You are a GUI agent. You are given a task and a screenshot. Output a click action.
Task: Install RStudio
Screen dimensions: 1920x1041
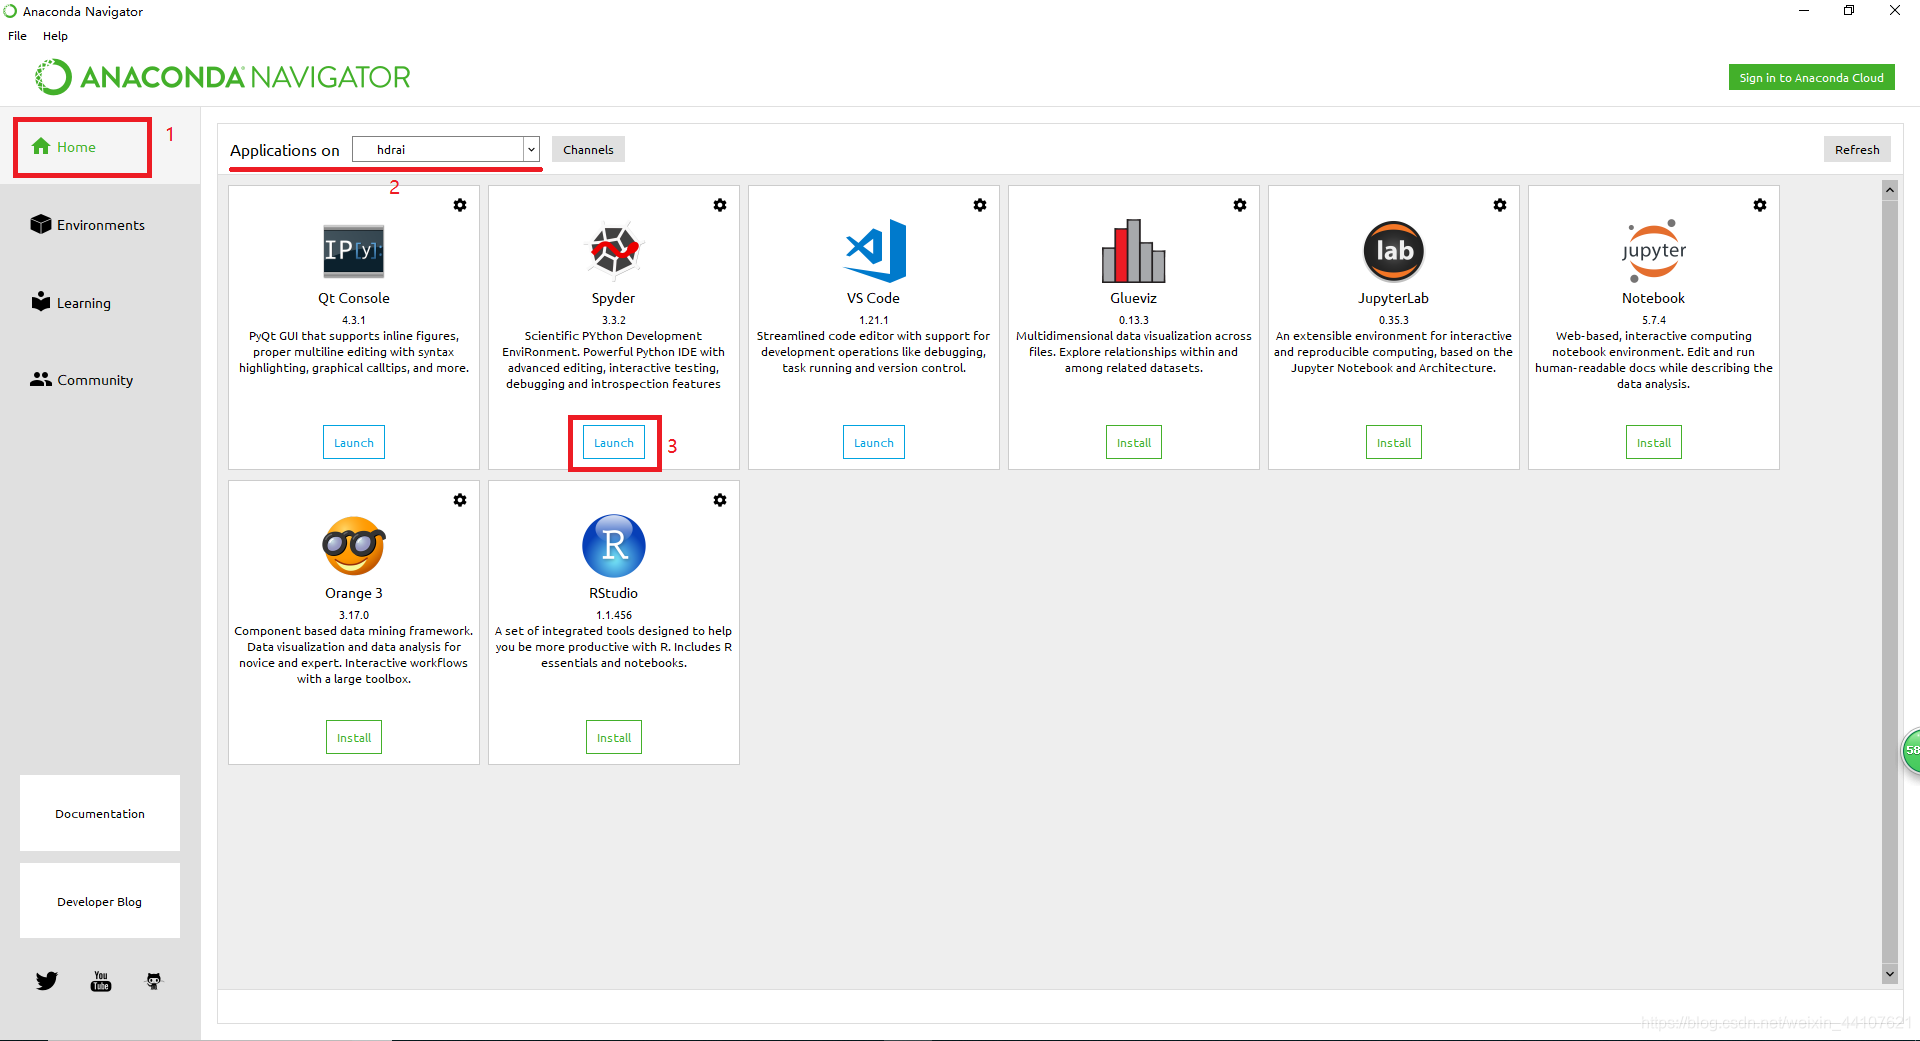click(x=614, y=738)
